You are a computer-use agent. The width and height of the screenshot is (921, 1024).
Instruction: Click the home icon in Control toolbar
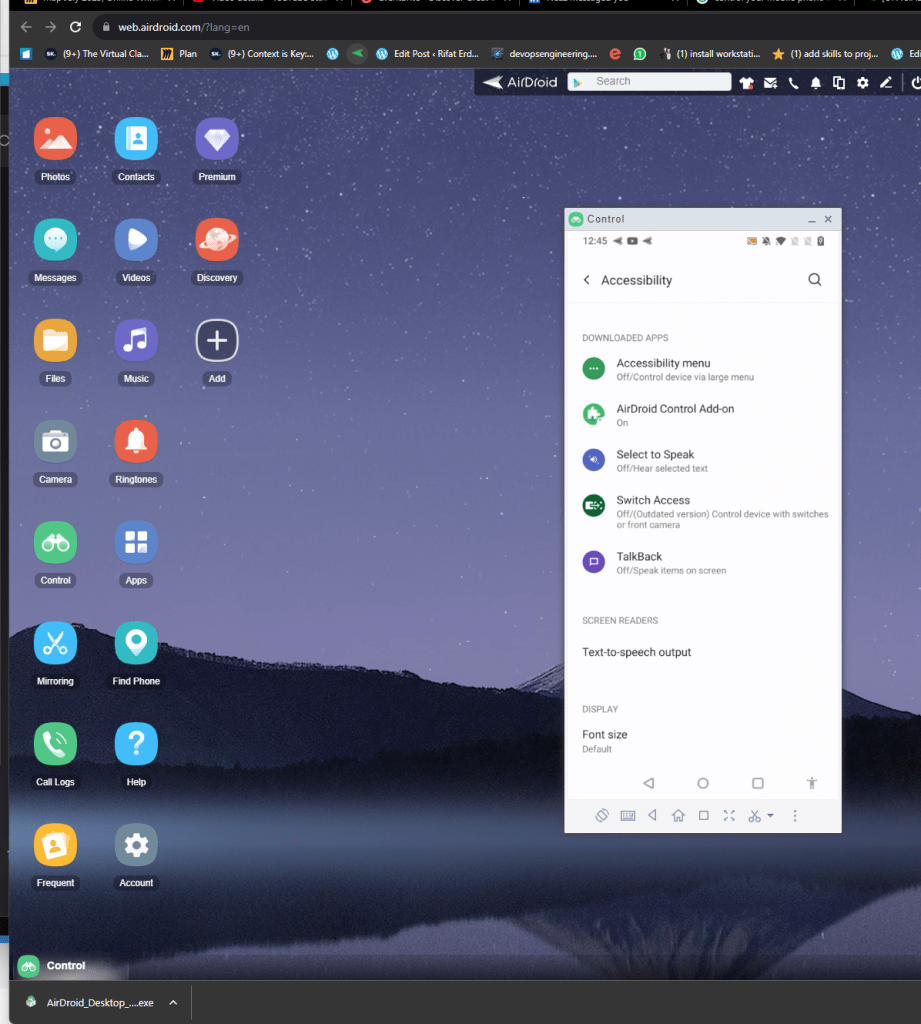coord(678,816)
